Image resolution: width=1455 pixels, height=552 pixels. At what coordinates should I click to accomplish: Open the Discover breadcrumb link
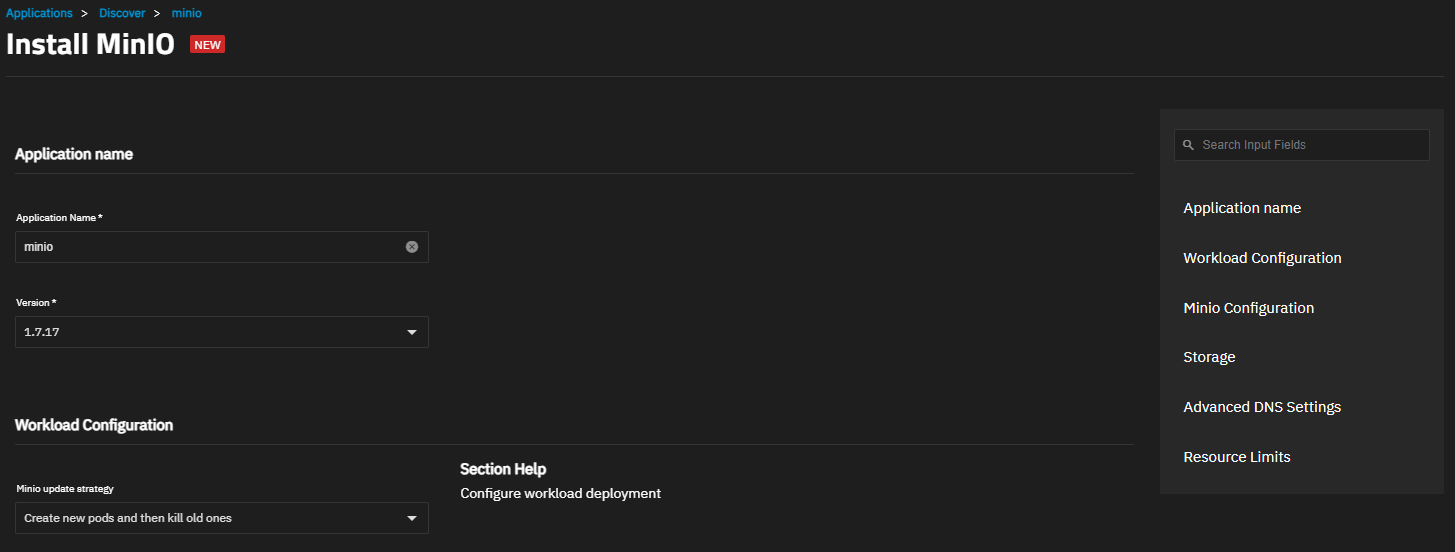(122, 13)
